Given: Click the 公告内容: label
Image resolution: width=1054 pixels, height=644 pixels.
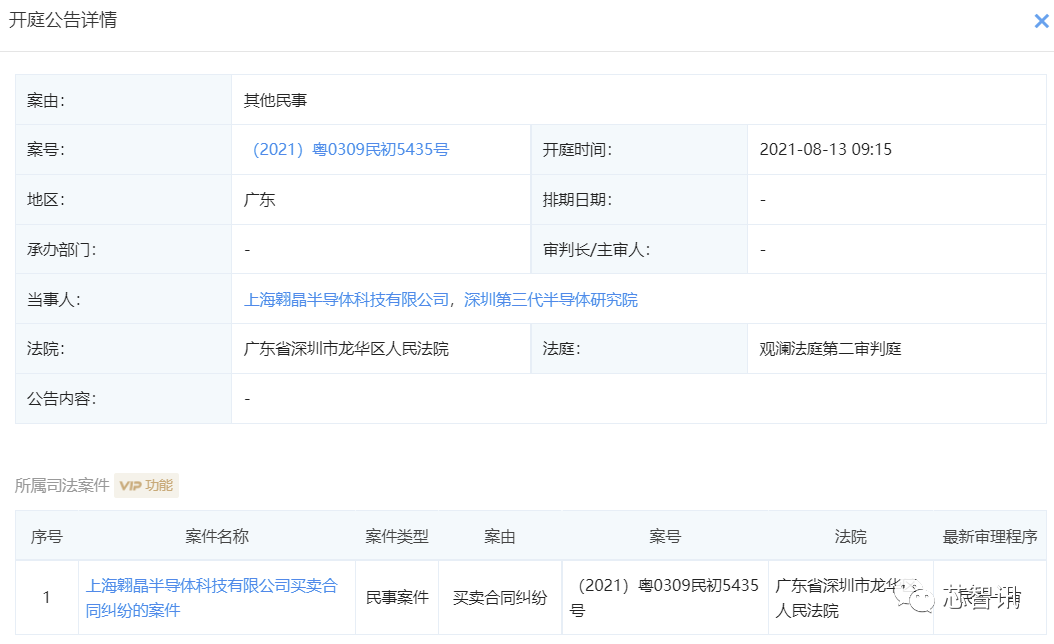Looking at the screenshot, I should pyautogui.click(x=61, y=399).
